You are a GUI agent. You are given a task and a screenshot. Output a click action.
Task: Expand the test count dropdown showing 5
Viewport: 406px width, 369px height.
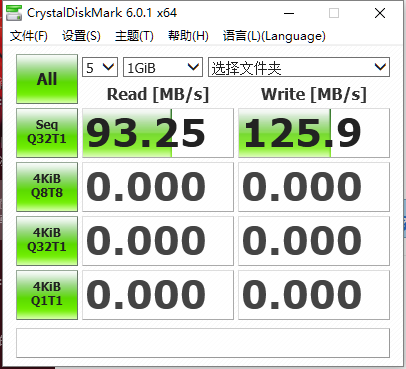pyautogui.click(x=100, y=67)
